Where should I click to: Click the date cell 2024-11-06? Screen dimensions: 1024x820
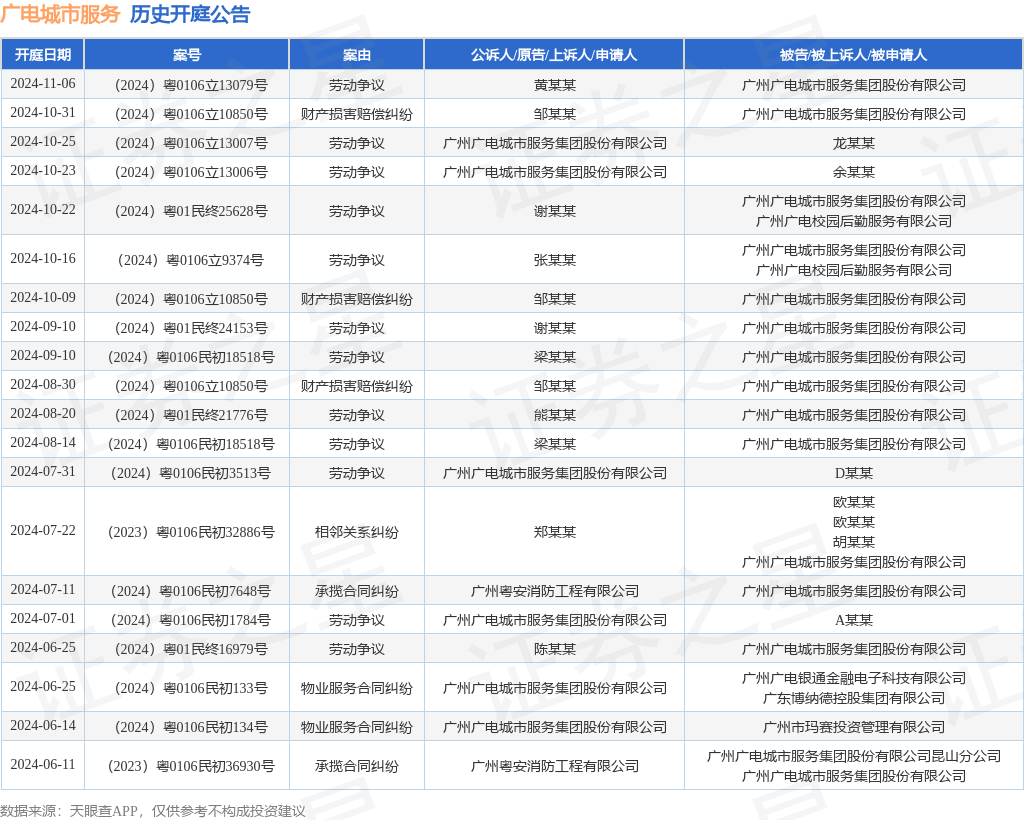tap(42, 84)
